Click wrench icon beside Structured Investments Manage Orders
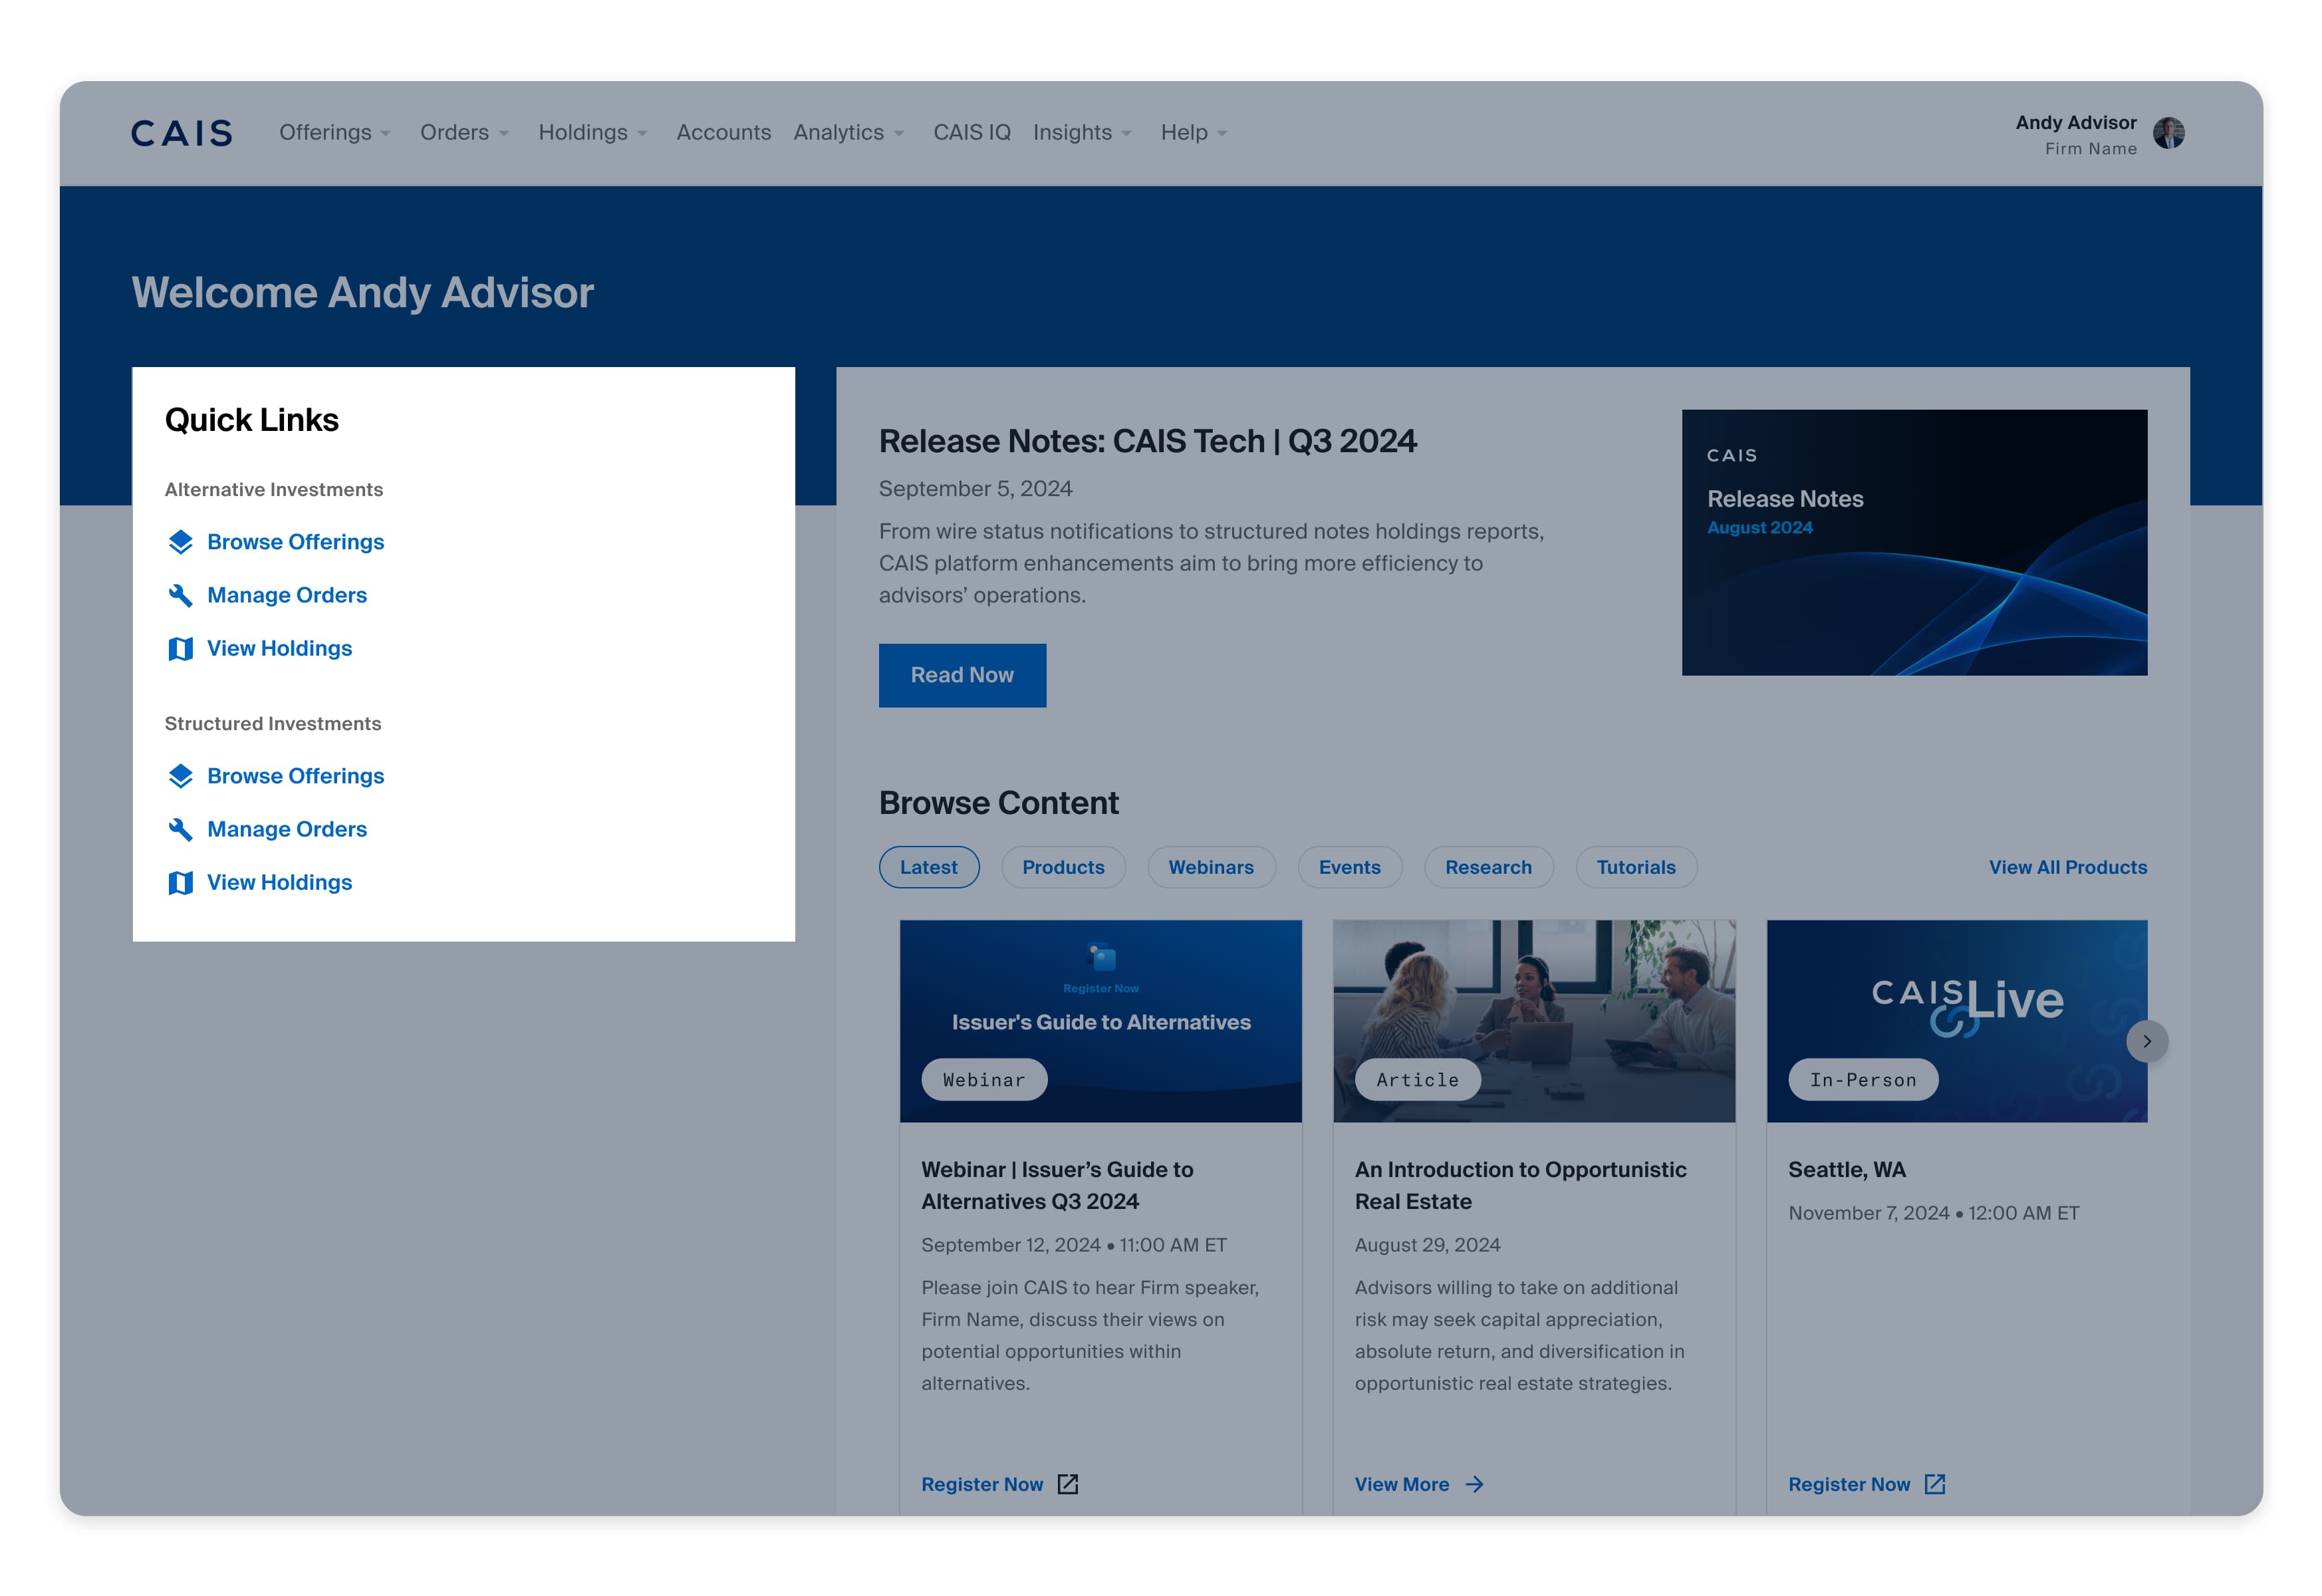 pos(180,829)
